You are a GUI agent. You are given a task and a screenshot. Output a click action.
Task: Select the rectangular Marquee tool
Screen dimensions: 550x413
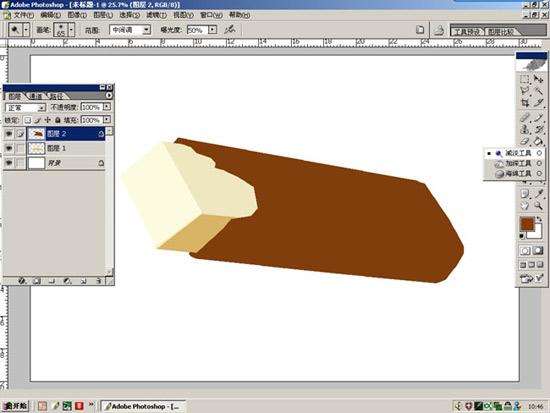coord(525,80)
